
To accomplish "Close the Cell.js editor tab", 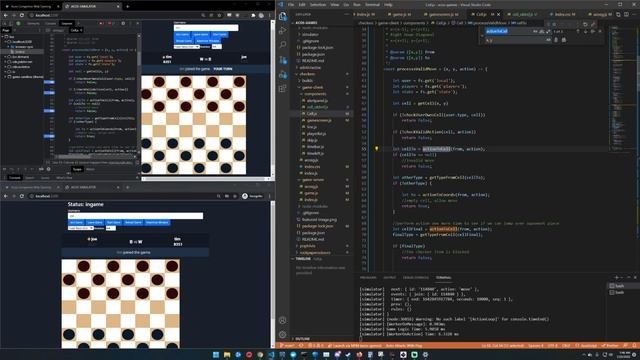I will 498,14.
